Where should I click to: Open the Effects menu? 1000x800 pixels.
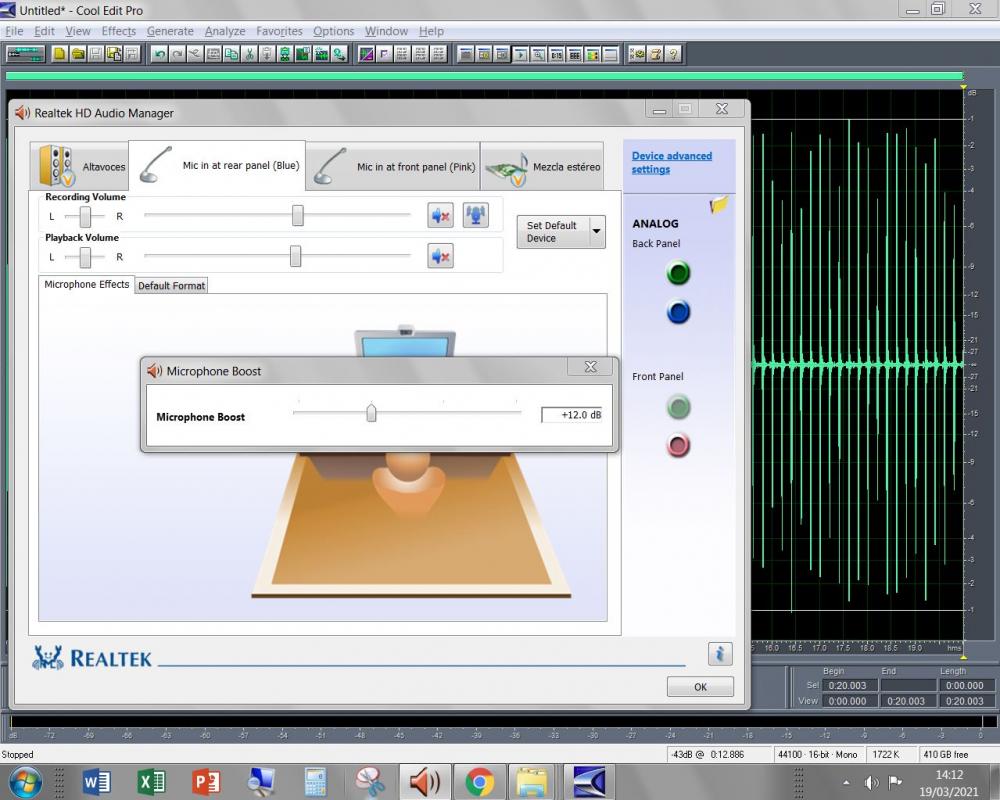119,31
